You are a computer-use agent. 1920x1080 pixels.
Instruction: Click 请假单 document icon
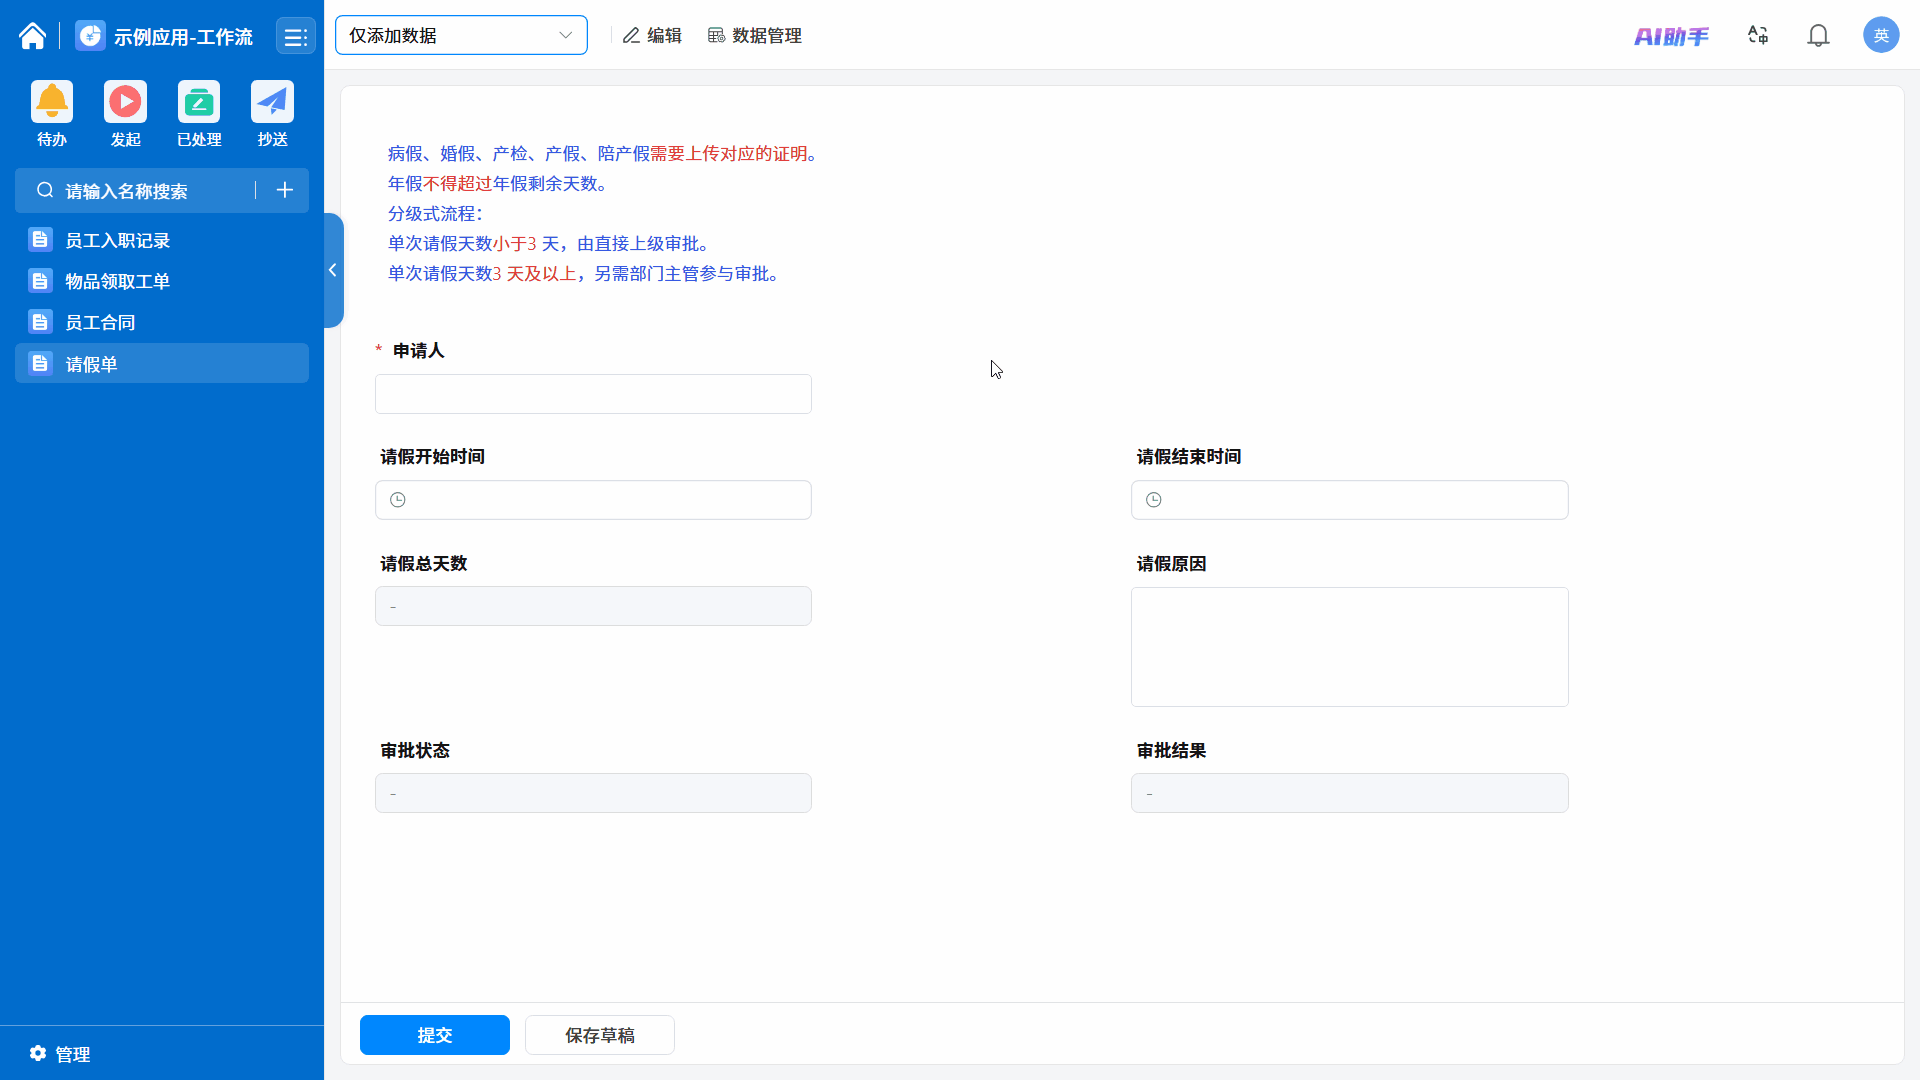tap(40, 363)
